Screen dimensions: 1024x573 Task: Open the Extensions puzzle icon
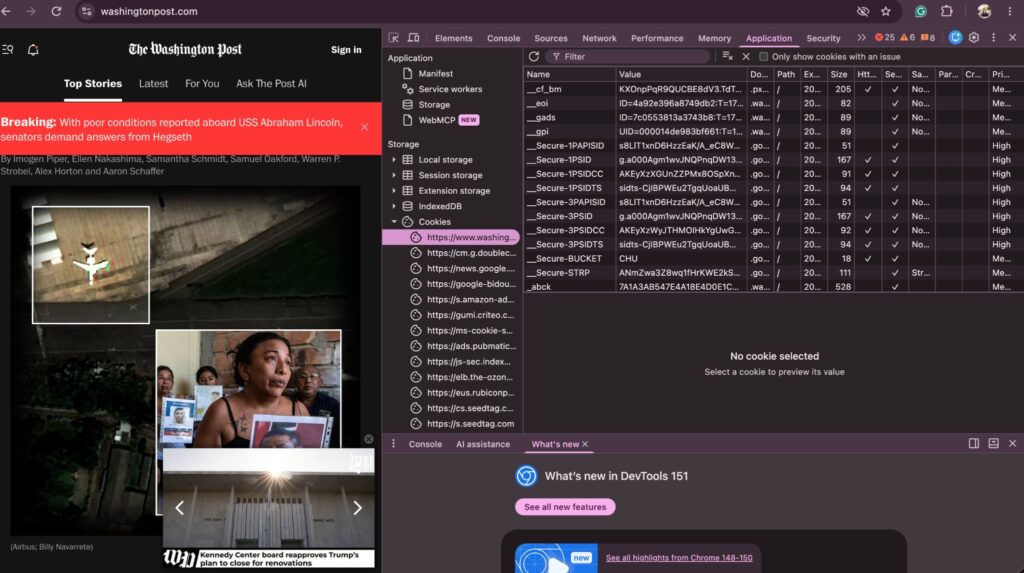point(946,11)
